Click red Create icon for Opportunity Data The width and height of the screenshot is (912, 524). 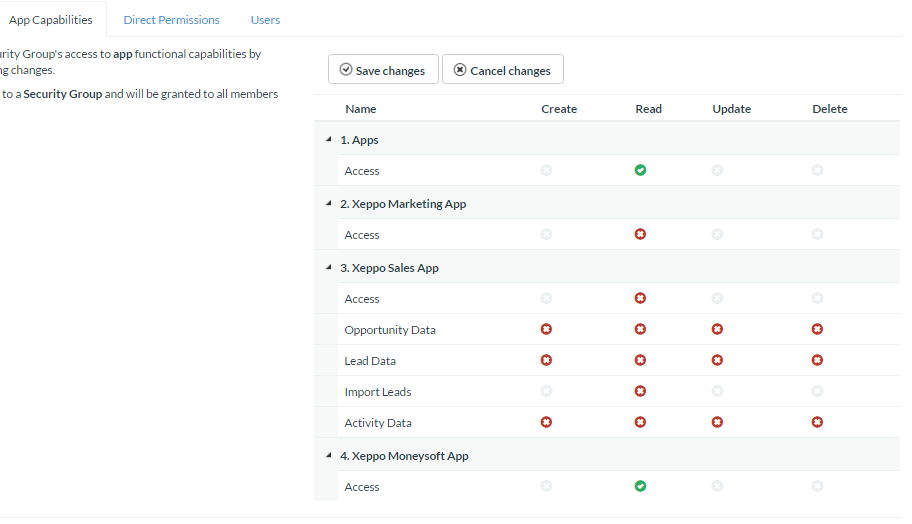point(546,329)
